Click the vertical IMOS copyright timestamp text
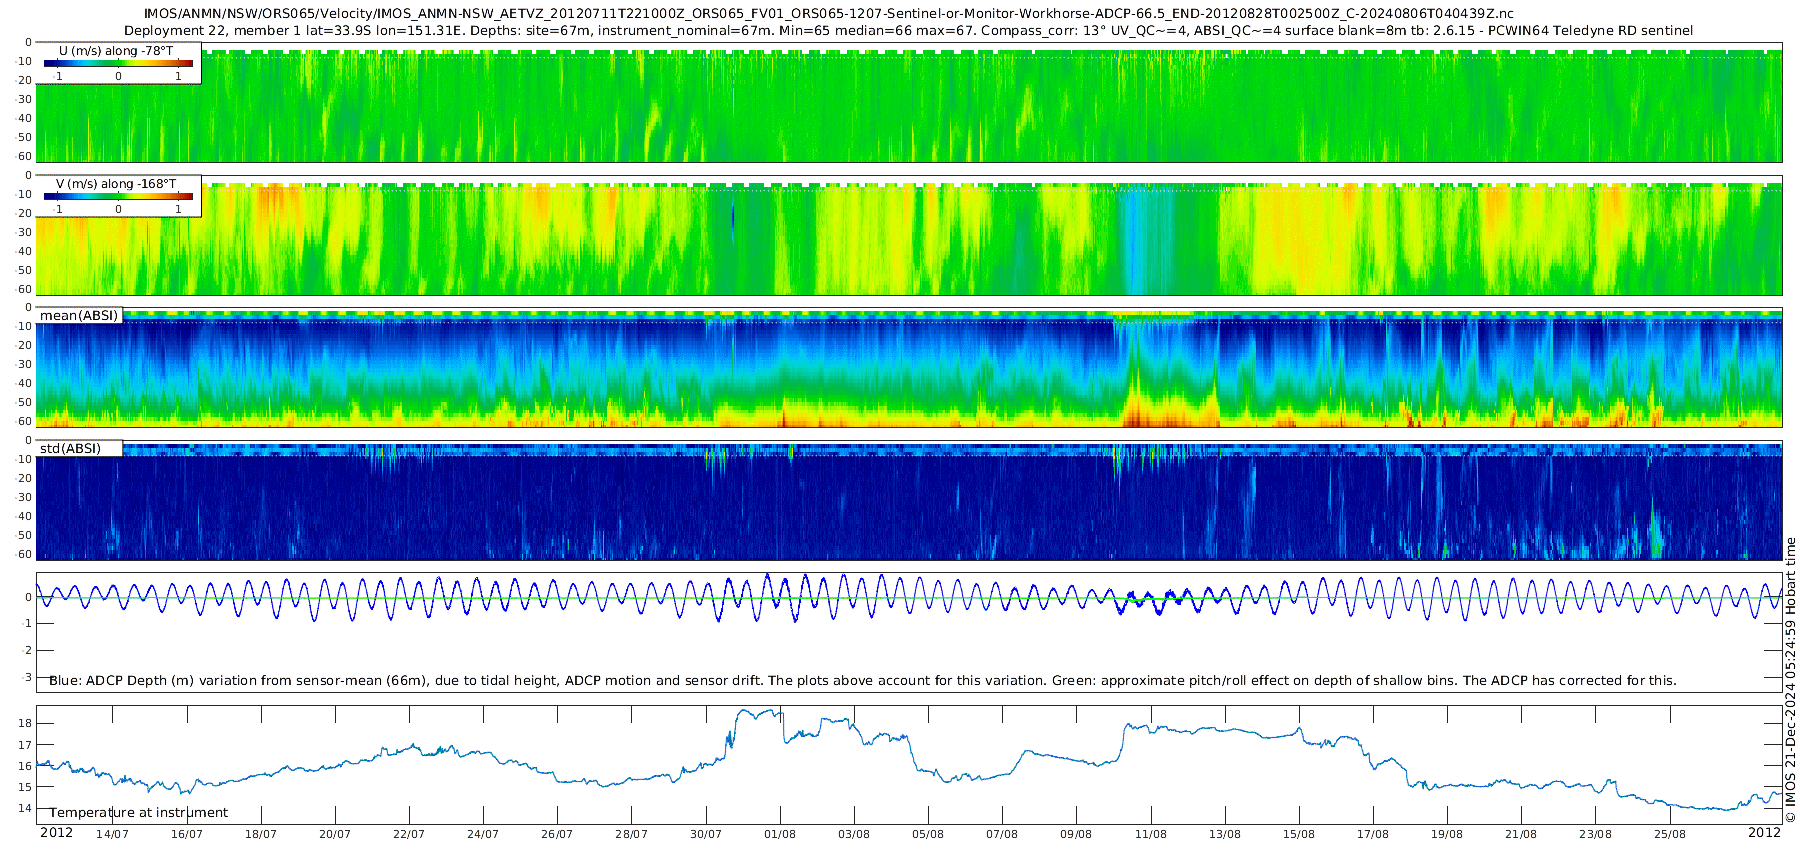 click(1790, 680)
